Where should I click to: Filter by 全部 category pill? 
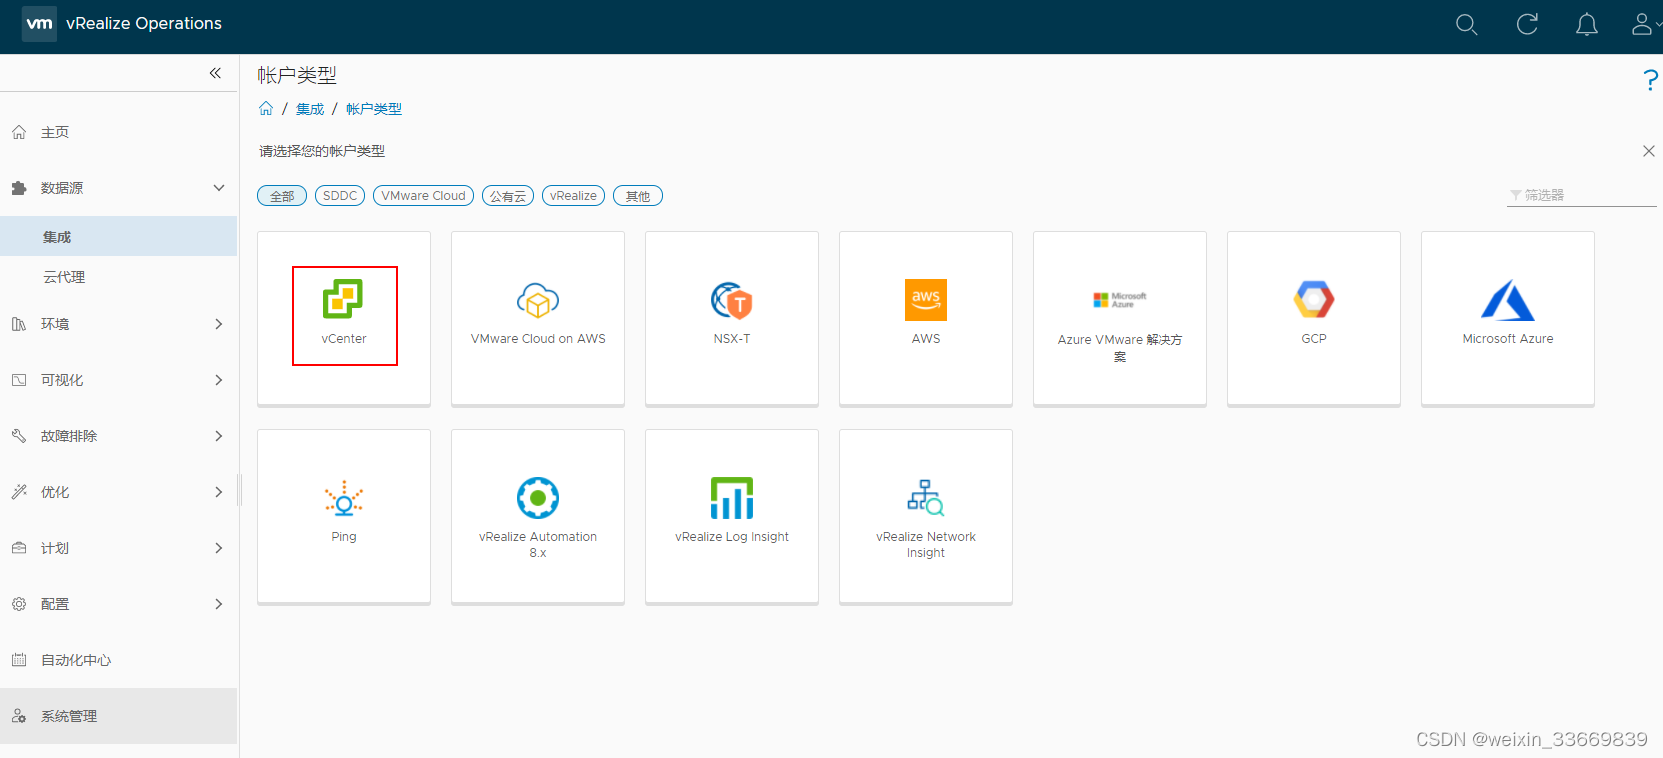[x=282, y=196]
